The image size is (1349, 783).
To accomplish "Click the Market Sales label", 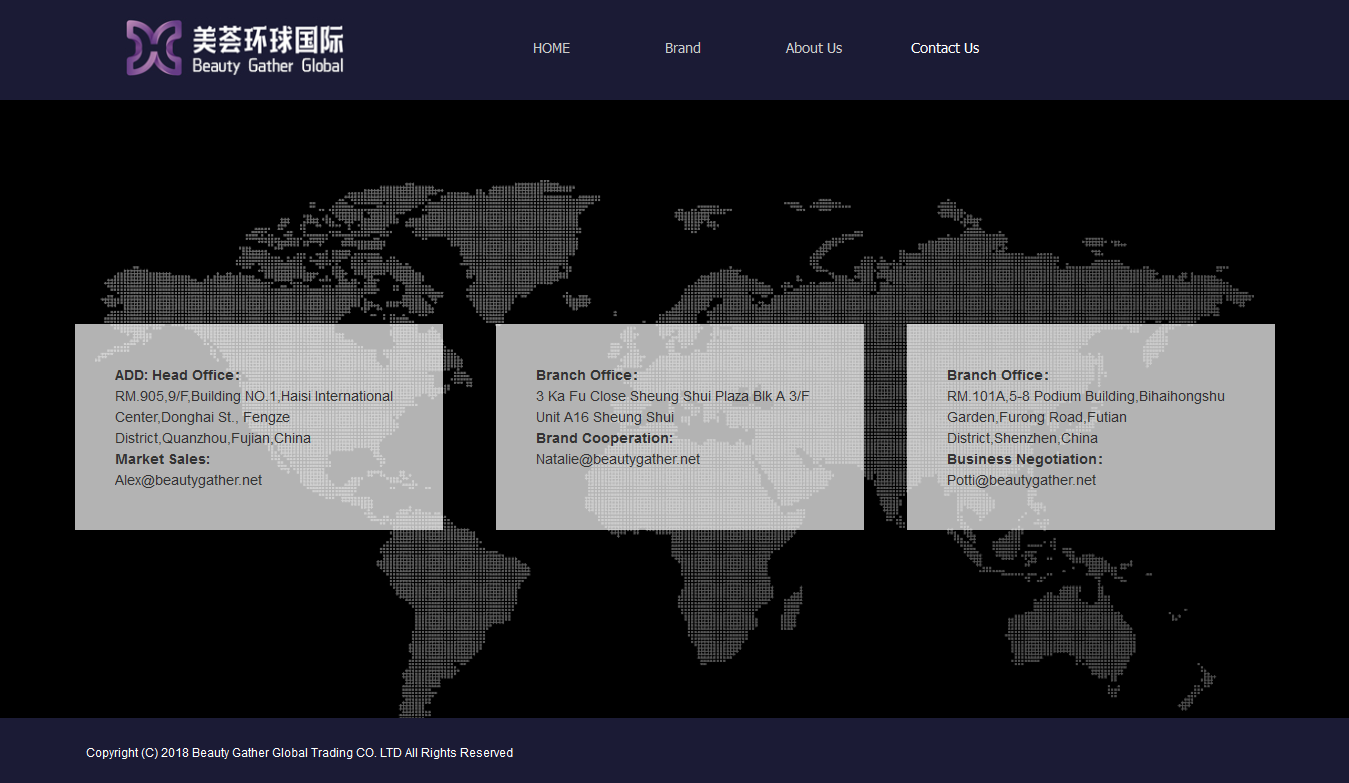I will point(162,459).
